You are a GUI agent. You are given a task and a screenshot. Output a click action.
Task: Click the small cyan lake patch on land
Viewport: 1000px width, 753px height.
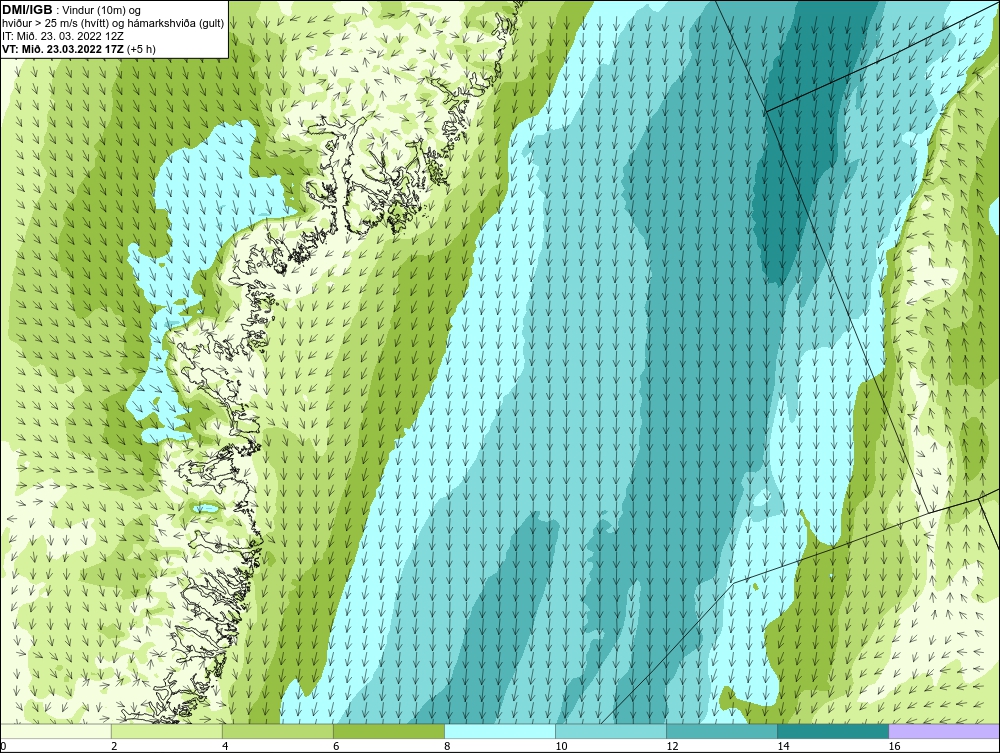206,508
